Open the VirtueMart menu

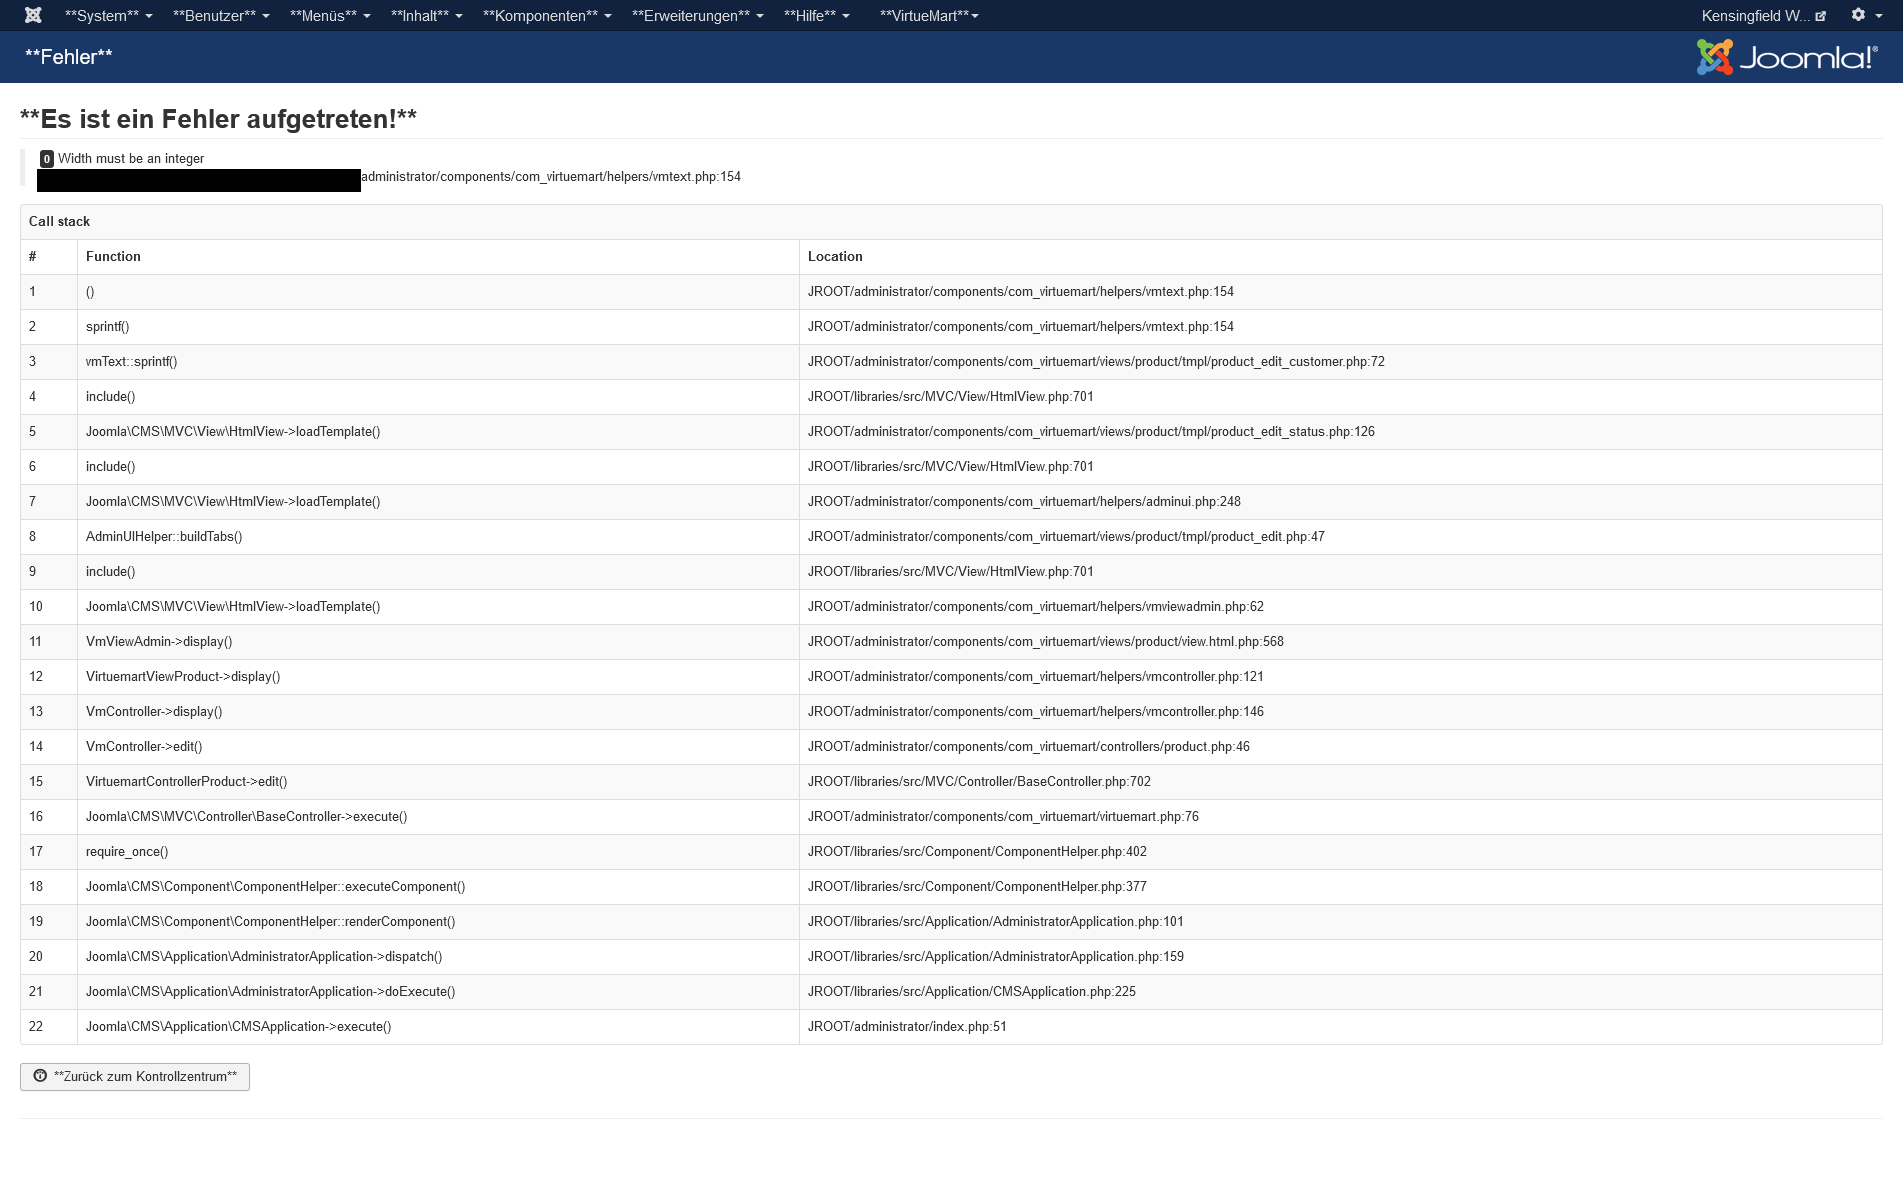928,16
